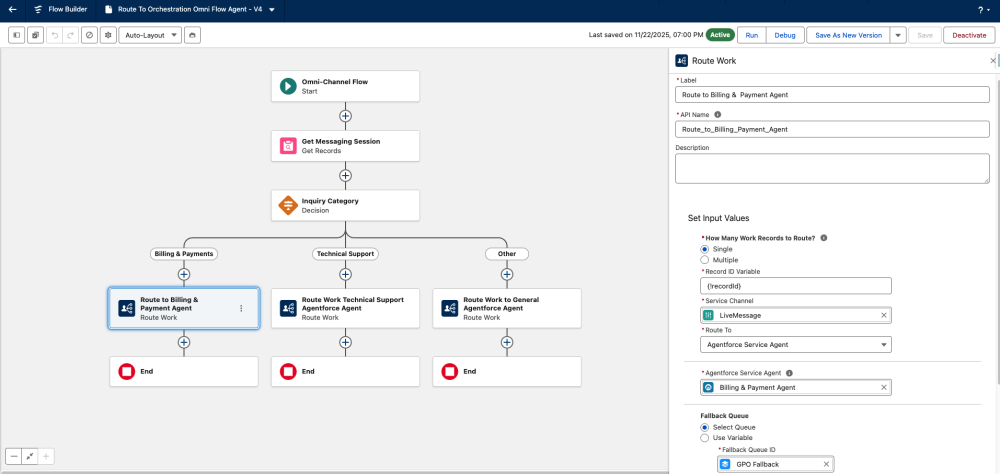Click the Billing & Payments branch label

pos(184,254)
